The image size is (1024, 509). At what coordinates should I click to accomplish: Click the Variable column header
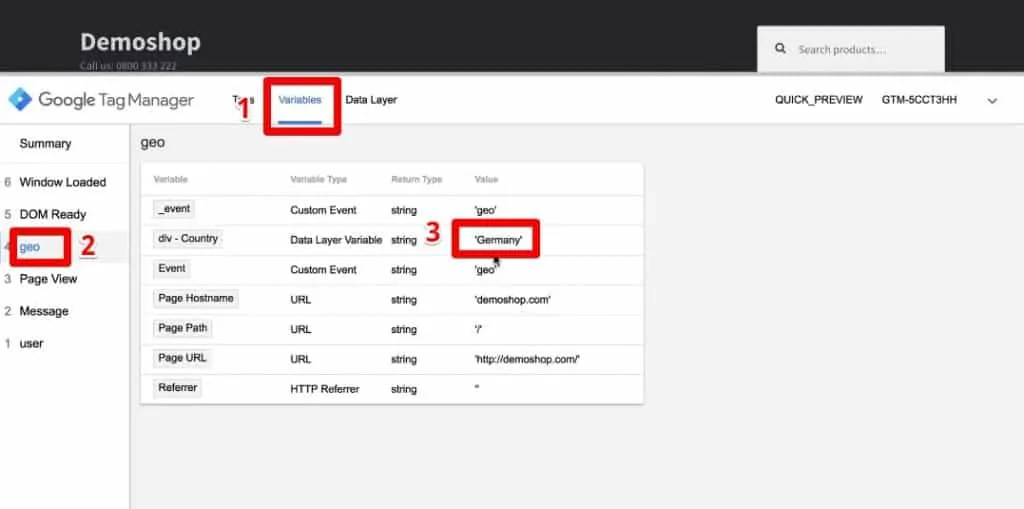(170, 179)
